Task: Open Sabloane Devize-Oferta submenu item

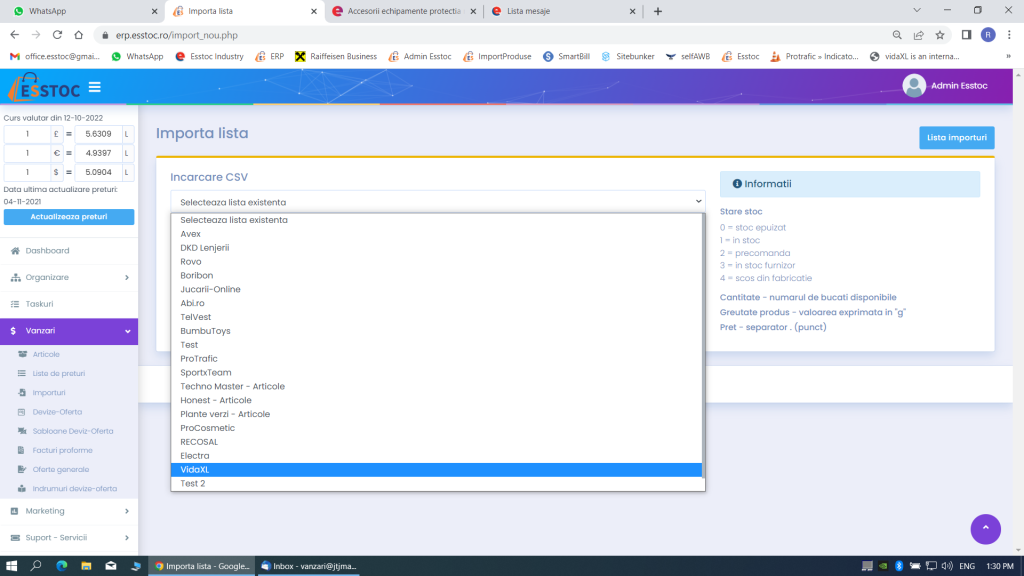Action: click(72, 431)
